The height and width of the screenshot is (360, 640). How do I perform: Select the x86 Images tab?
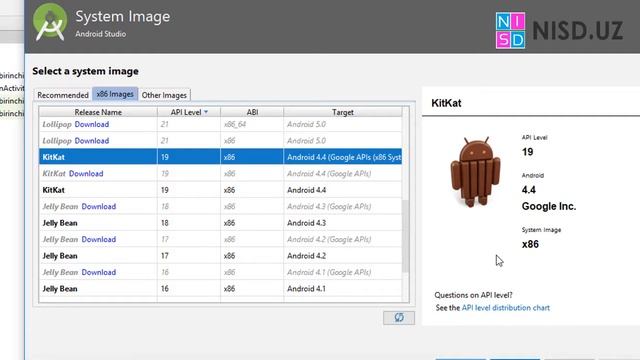tap(115, 94)
